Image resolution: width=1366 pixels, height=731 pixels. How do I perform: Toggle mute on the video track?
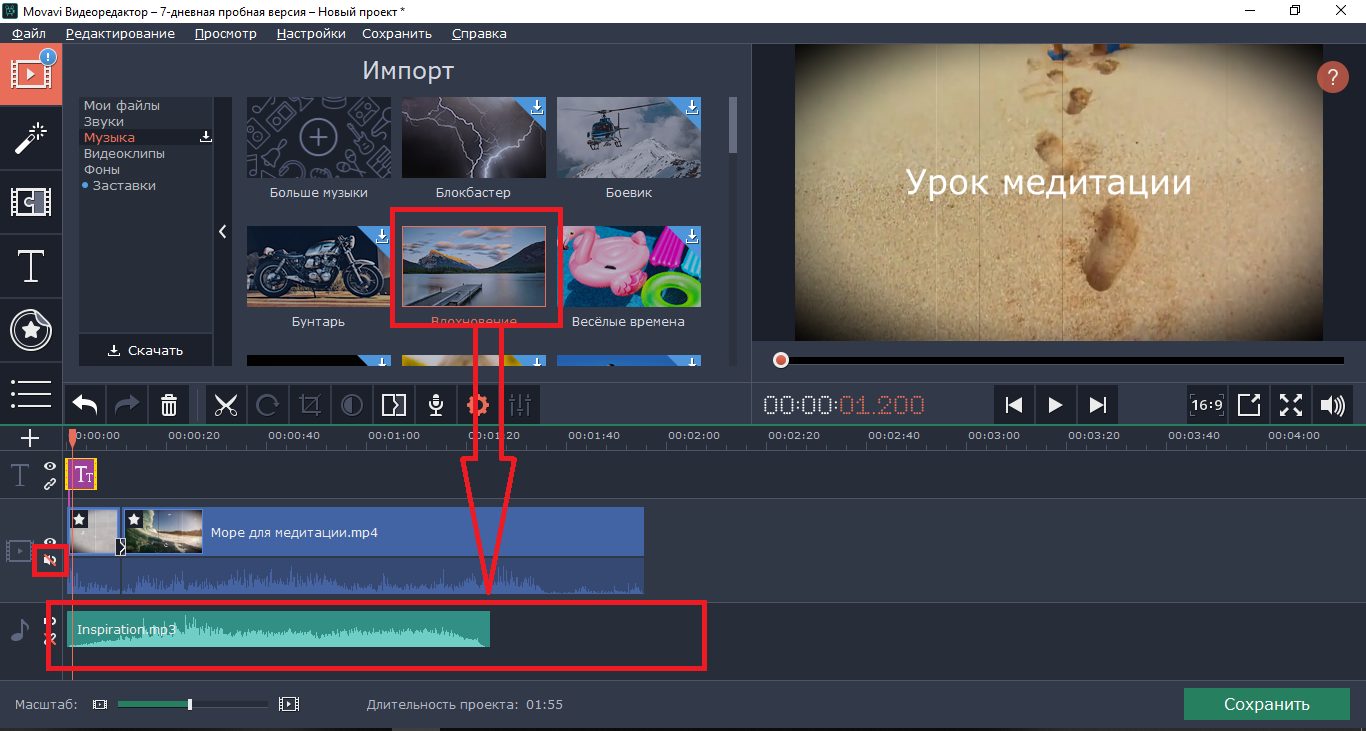click(50, 561)
